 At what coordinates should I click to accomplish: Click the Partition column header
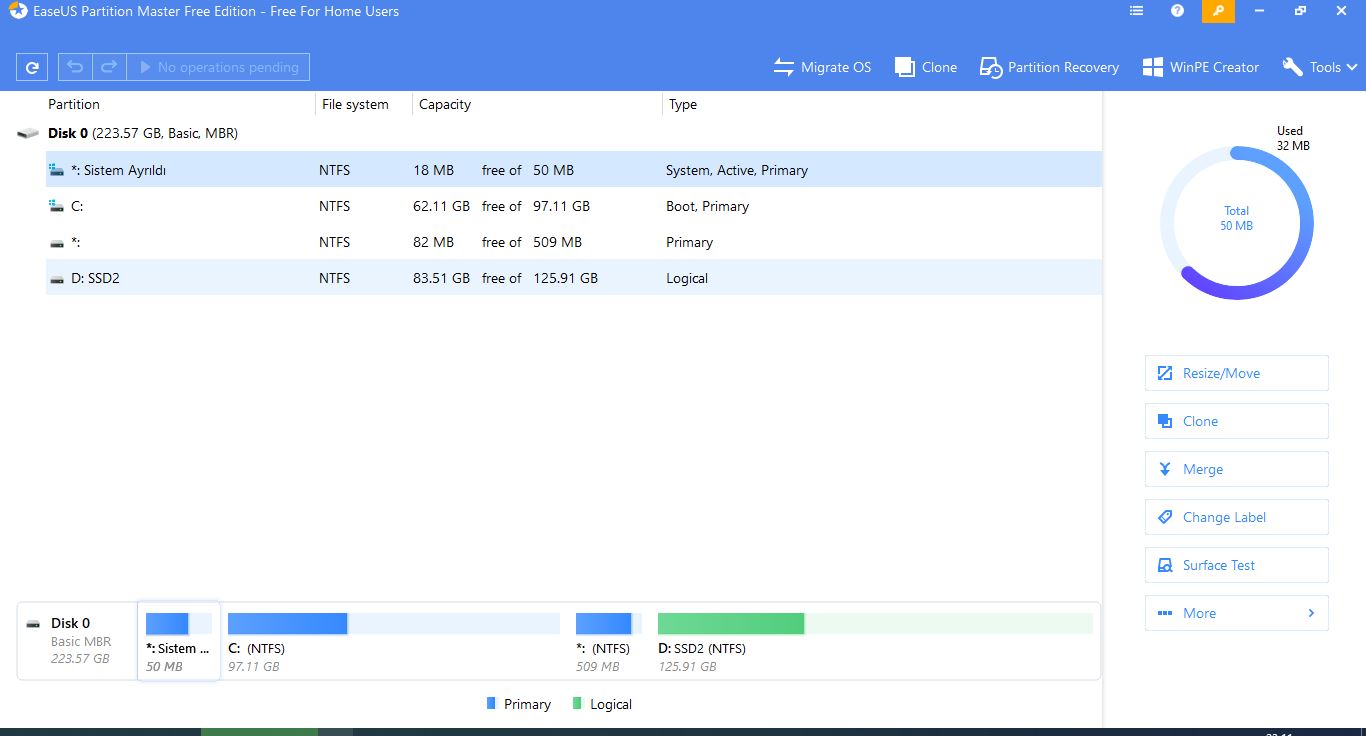click(74, 104)
